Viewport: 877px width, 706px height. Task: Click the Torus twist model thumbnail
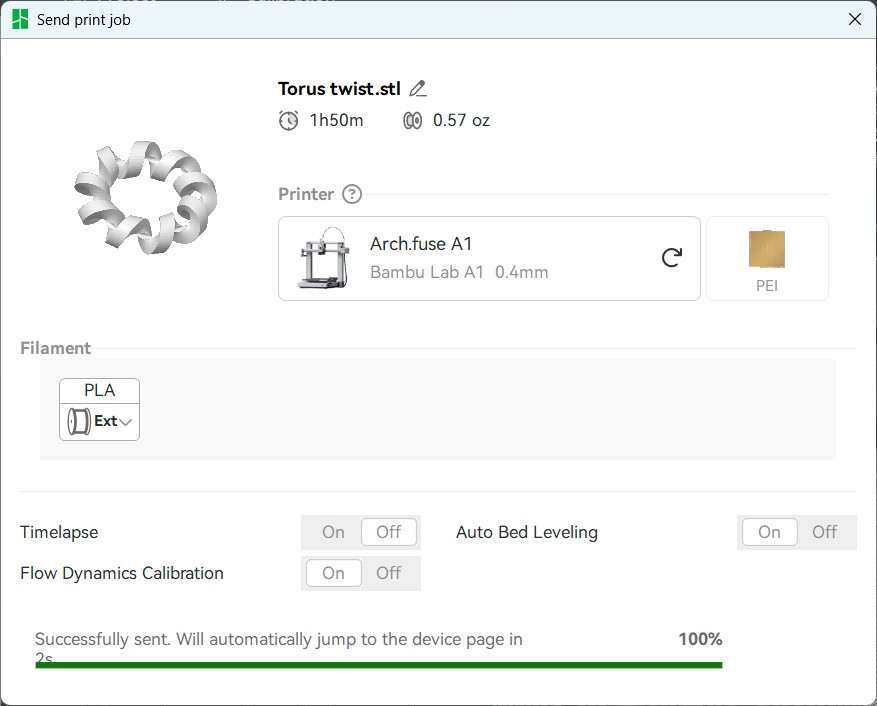pyautogui.click(x=145, y=197)
